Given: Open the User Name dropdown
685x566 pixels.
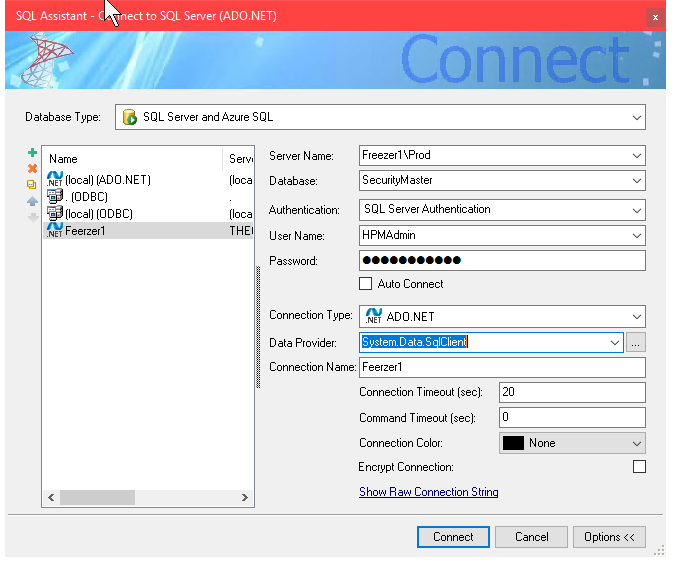Looking at the screenshot, I should tap(637, 236).
